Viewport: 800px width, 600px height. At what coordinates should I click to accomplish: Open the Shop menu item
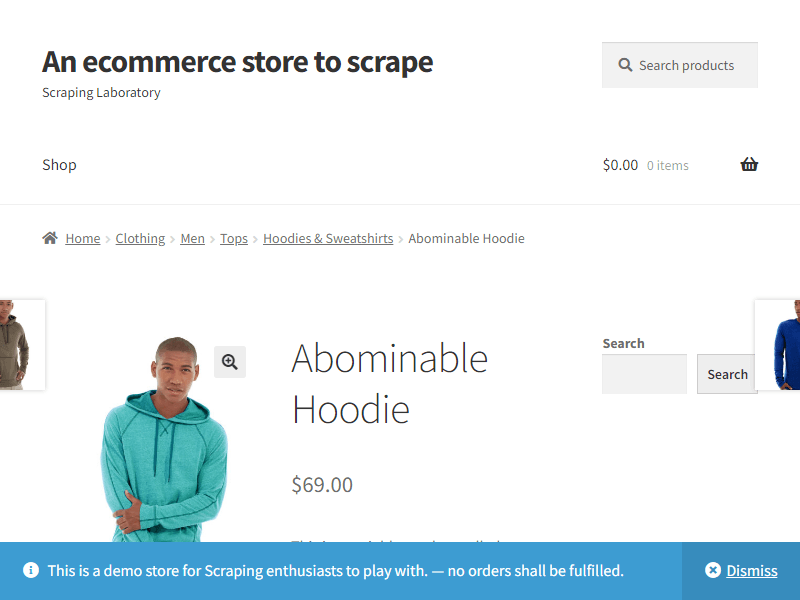tap(59, 165)
